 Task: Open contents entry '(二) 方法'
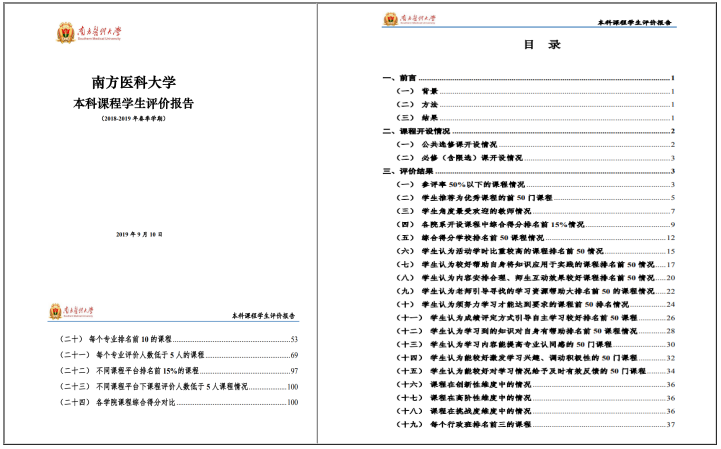tap(535, 105)
